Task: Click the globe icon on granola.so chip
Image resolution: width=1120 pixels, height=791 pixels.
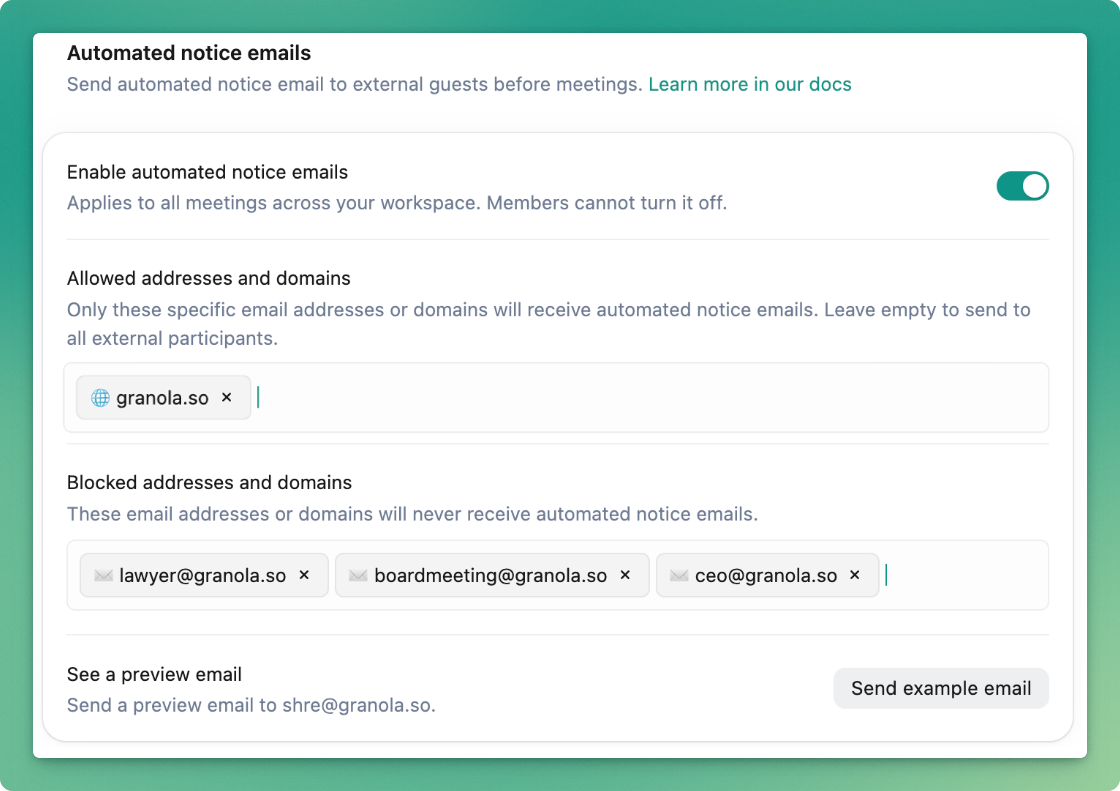Action: 100,398
